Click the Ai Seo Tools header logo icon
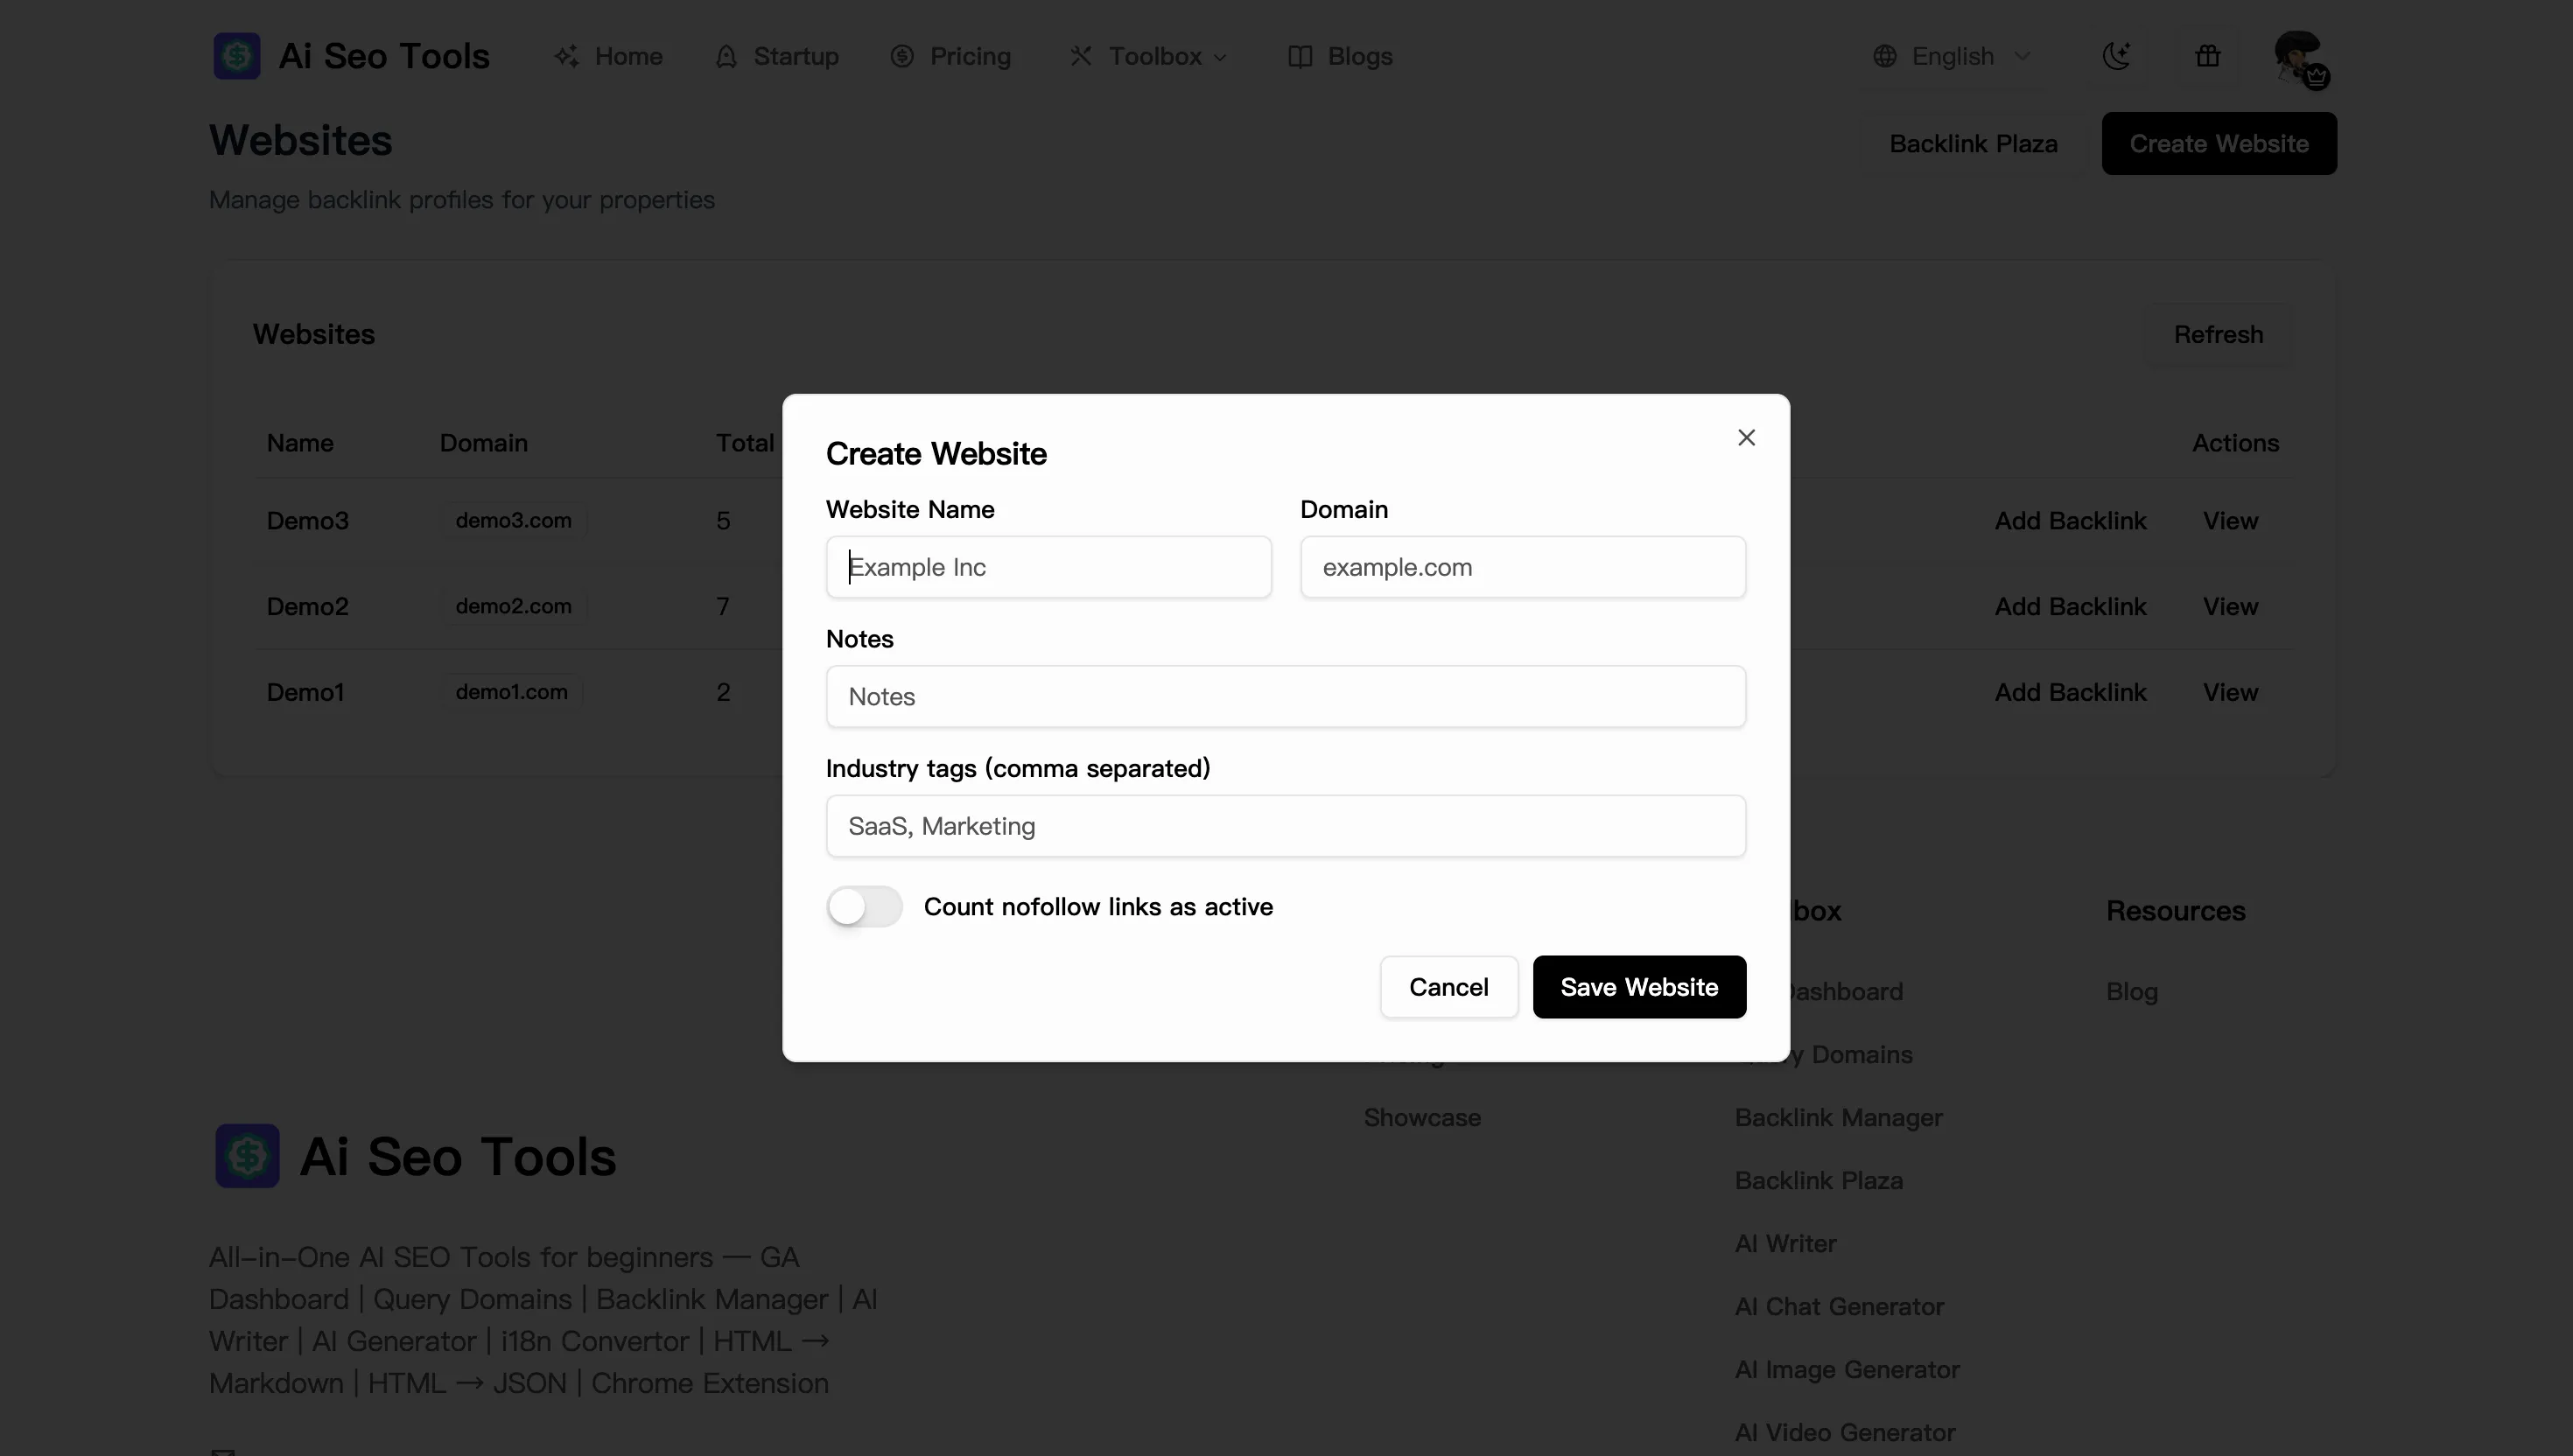The image size is (2573, 1456). (236, 56)
